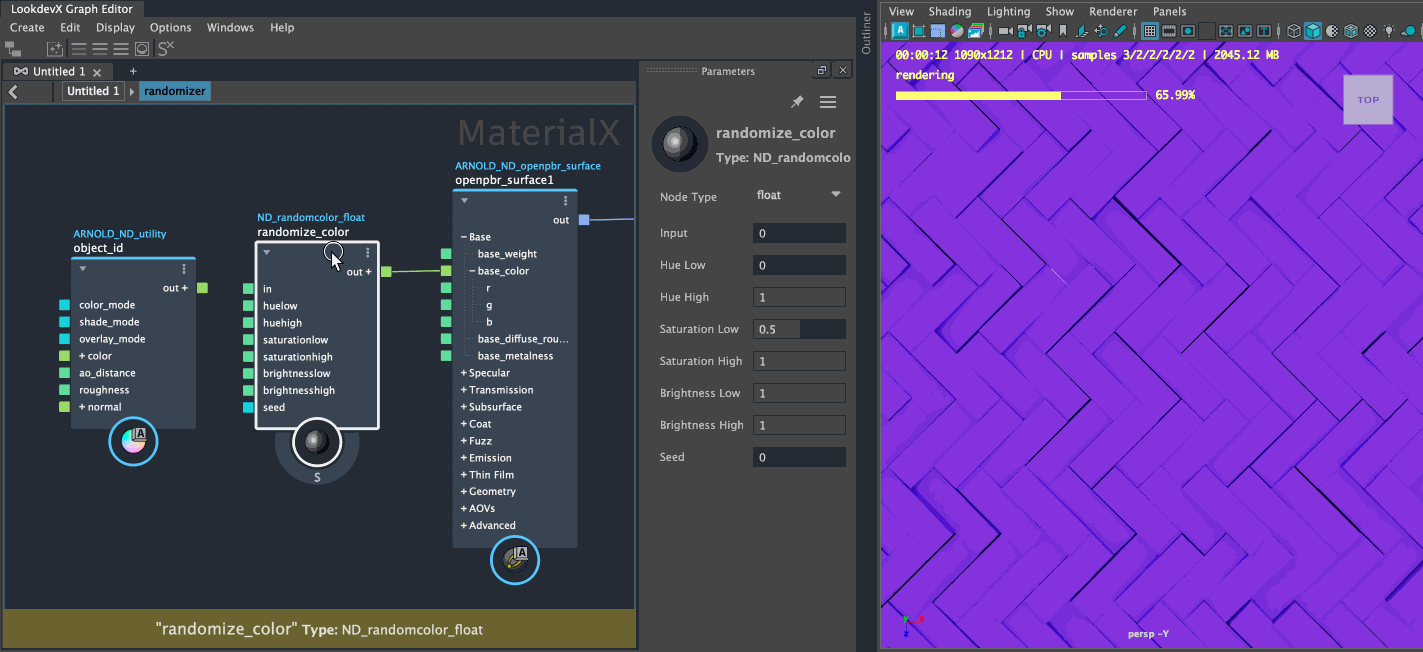Click the Hue High value field
1423x652 pixels.
point(799,297)
